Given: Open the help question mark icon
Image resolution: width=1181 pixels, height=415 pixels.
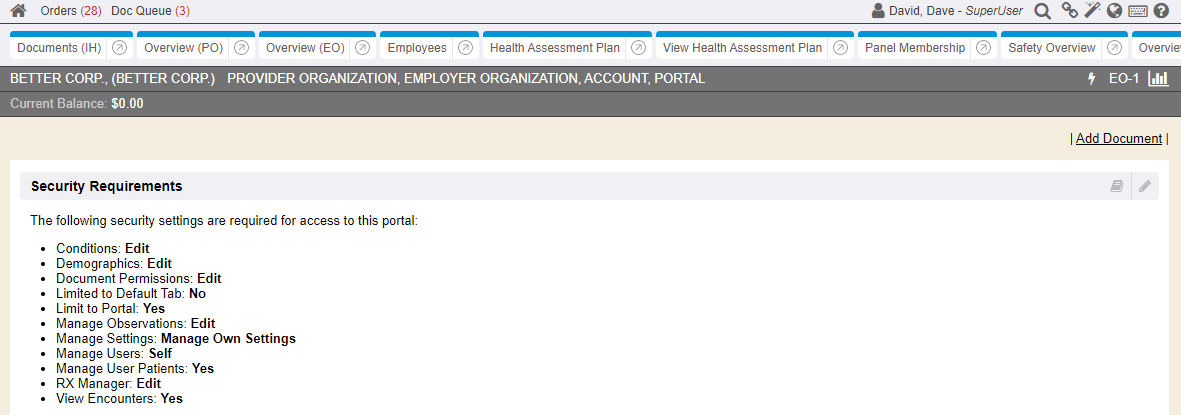Looking at the screenshot, I should (x=1161, y=11).
